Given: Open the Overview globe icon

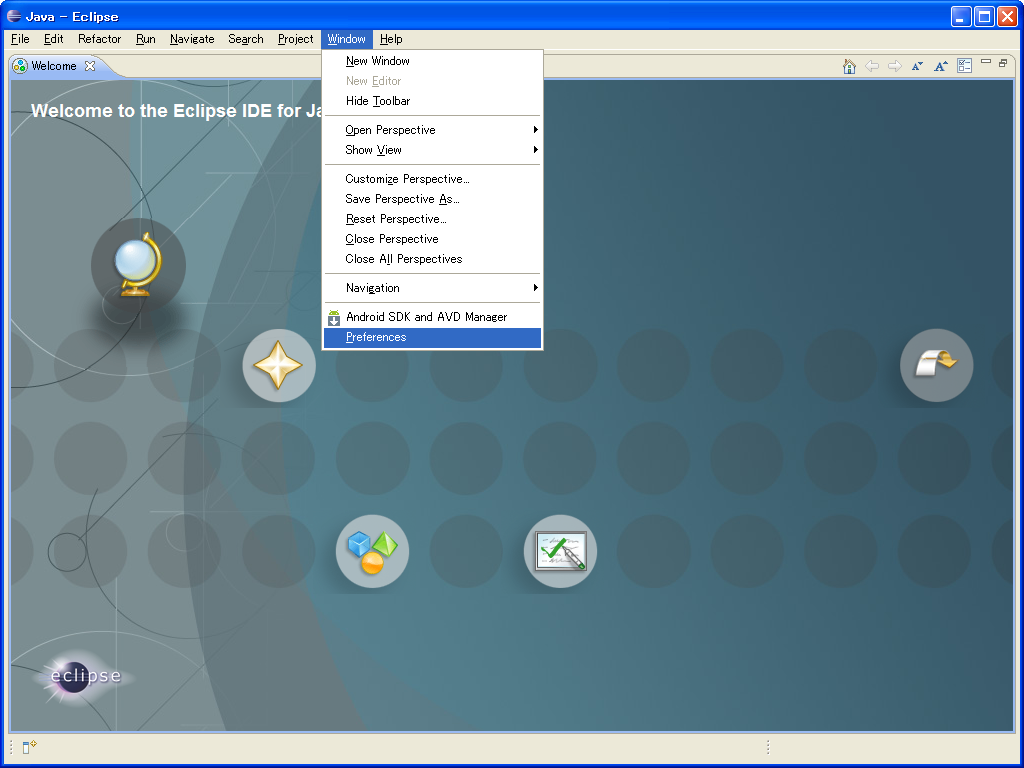Looking at the screenshot, I should point(138,265).
